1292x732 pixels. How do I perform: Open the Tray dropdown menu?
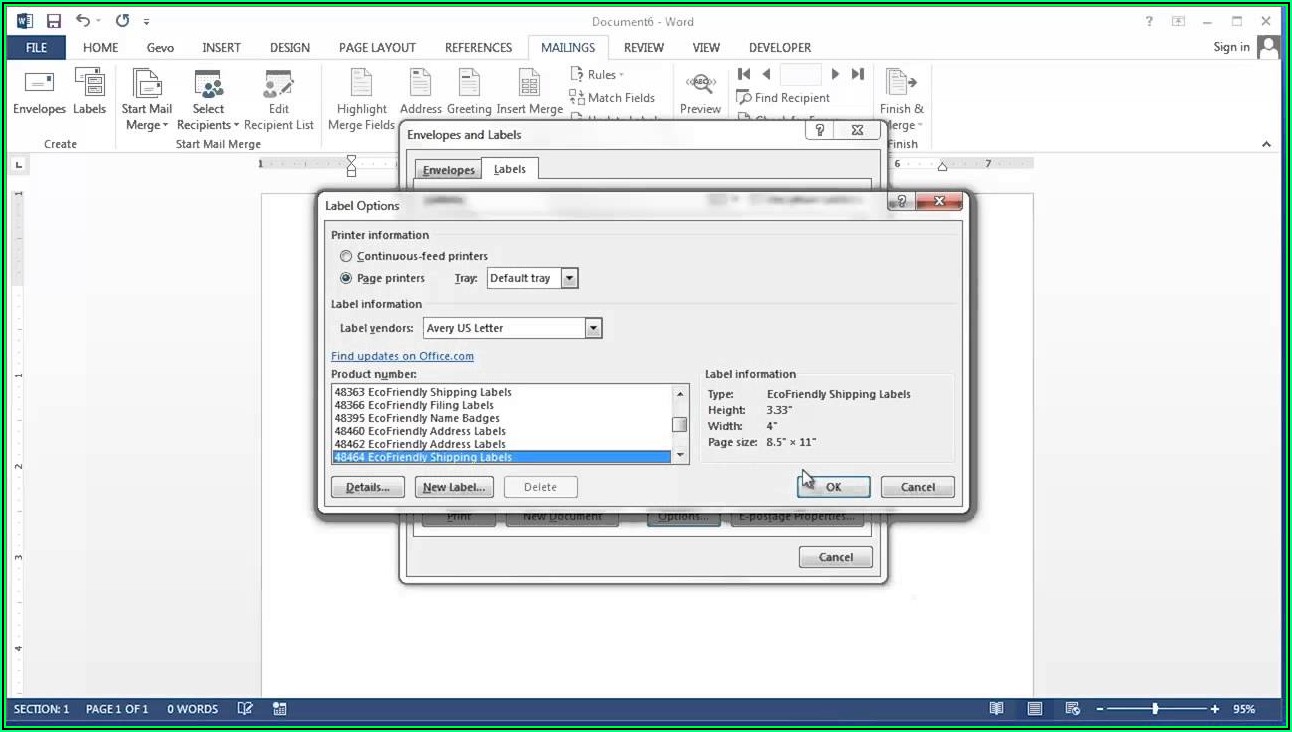pyautogui.click(x=569, y=278)
